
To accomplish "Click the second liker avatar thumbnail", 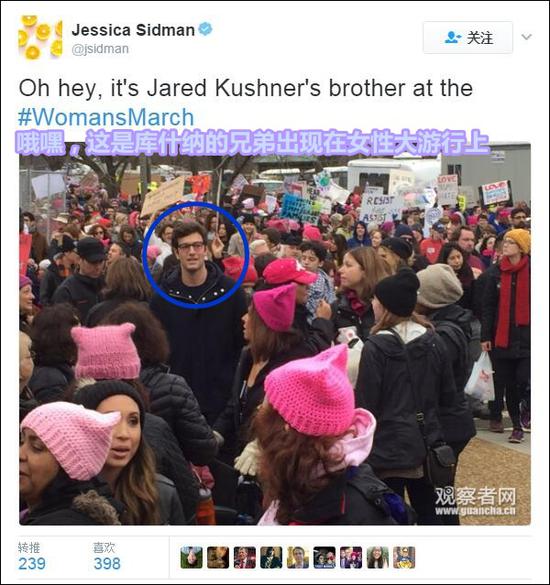I will click(x=218, y=557).
